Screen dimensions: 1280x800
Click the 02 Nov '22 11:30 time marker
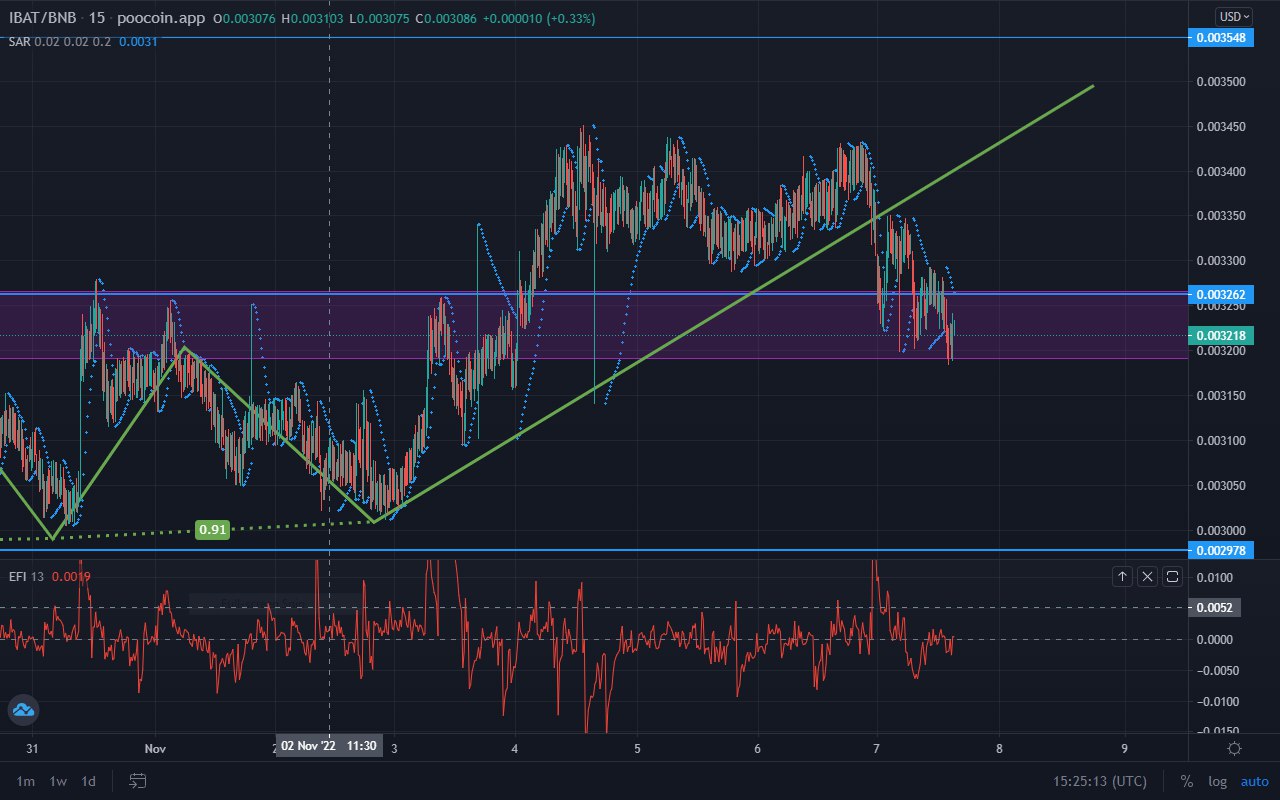click(329, 746)
